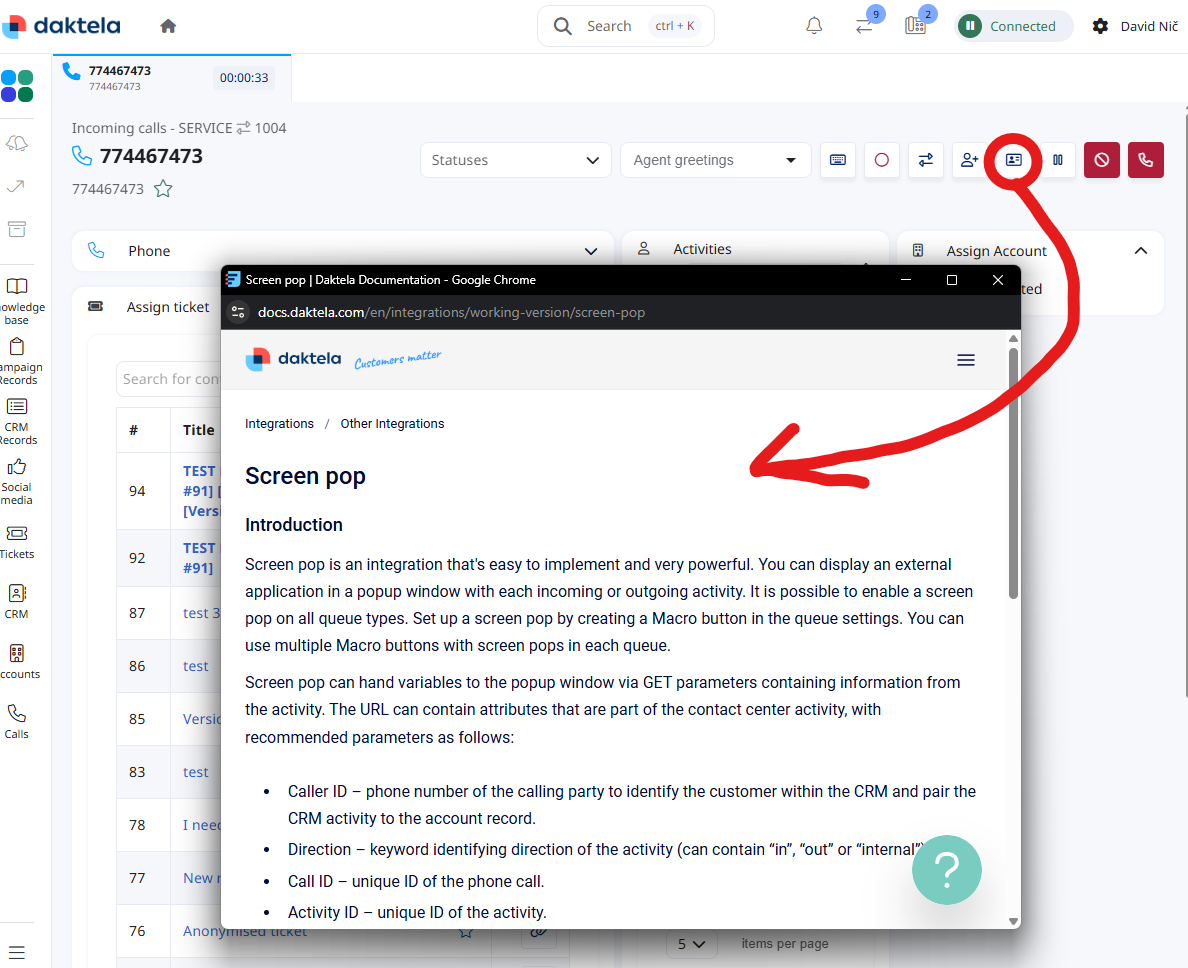Click the add contact icon
Screen dimensions: 1188x968
[x=969, y=160]
